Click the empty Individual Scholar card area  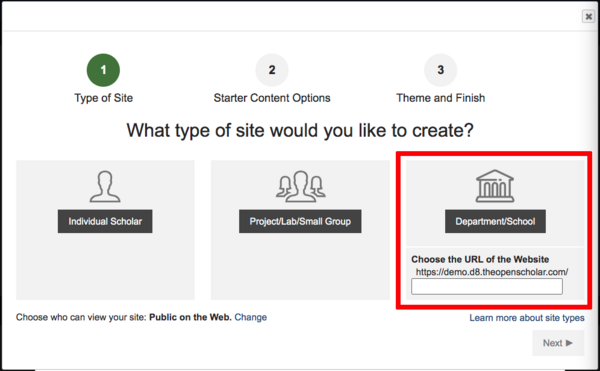point(105,267)
